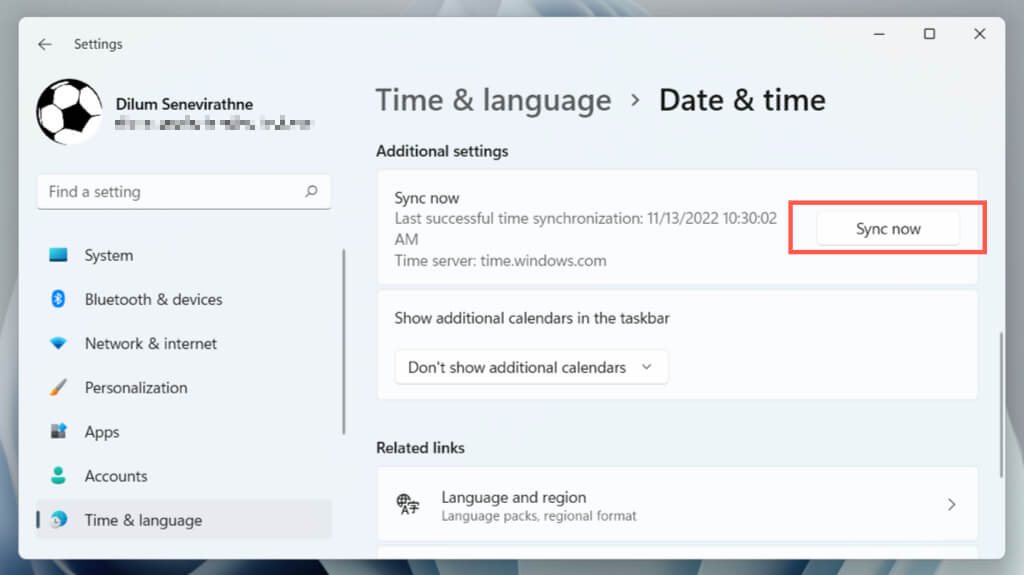Click the sidebar navigation scrollbar
The image size is (1024, 575).
[x=344, y=340]
